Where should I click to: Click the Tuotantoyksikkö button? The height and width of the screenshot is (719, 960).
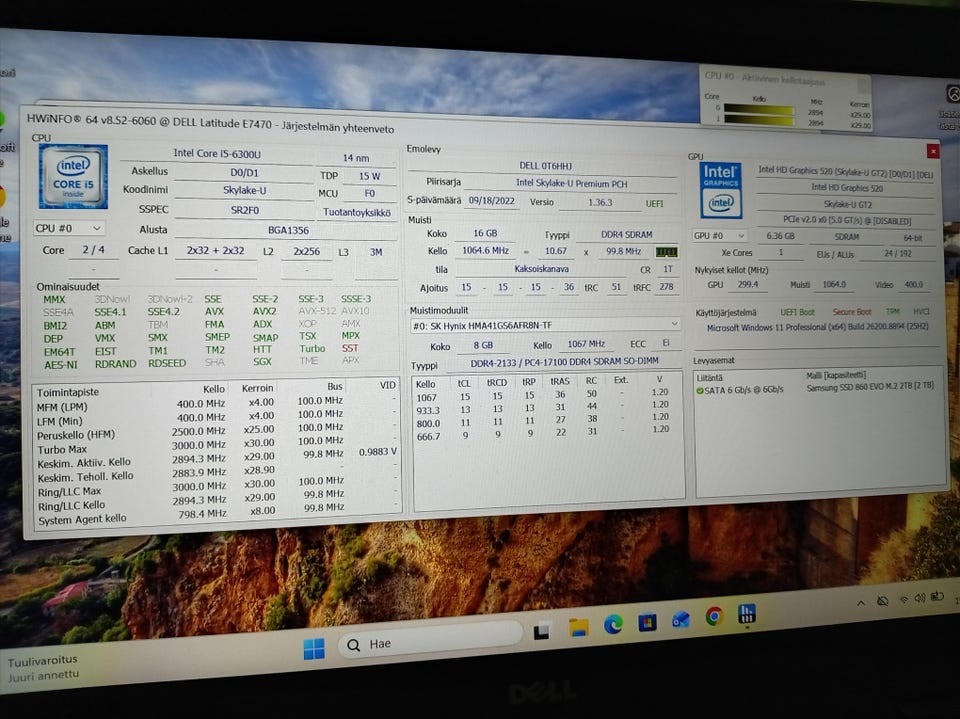[x=356, y=213]
